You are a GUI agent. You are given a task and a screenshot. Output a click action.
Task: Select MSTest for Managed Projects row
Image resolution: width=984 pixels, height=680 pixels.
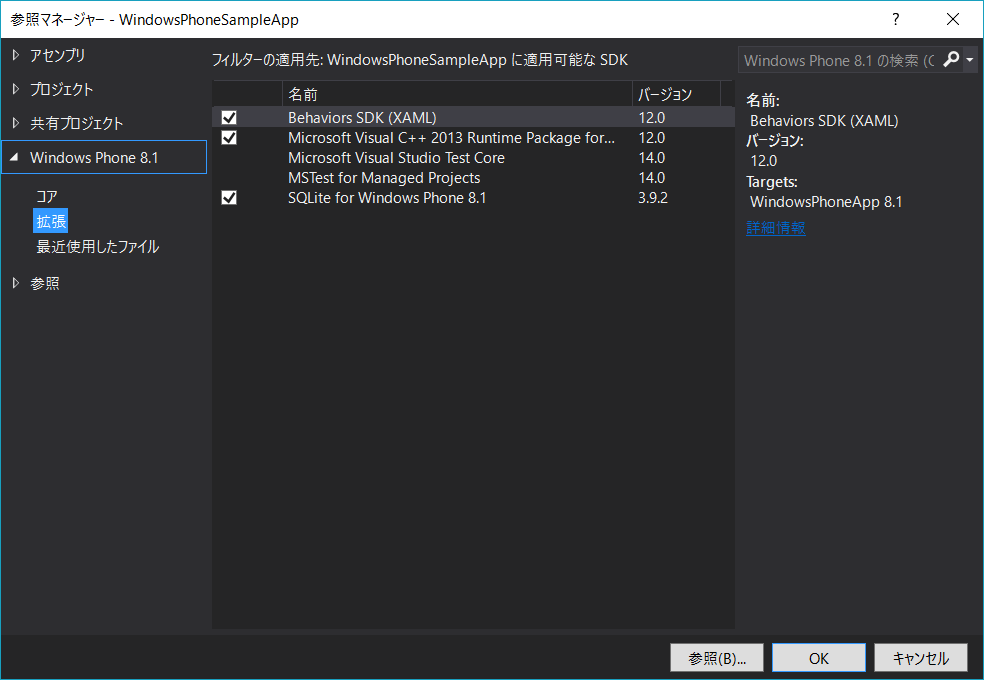[x=474, y=178]
